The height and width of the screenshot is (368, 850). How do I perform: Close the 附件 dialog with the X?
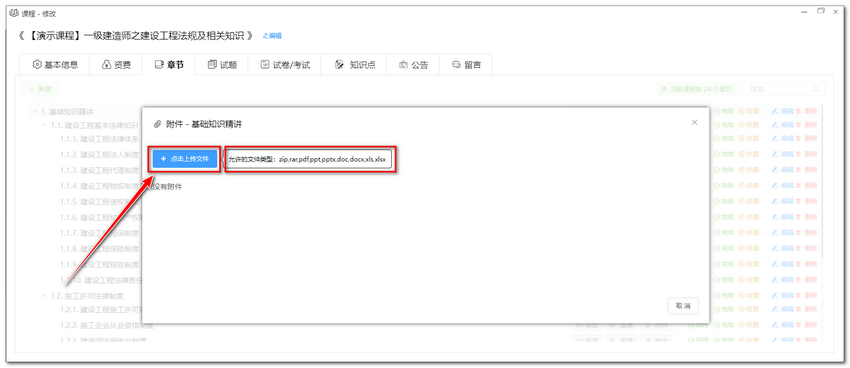pos(694,122)
